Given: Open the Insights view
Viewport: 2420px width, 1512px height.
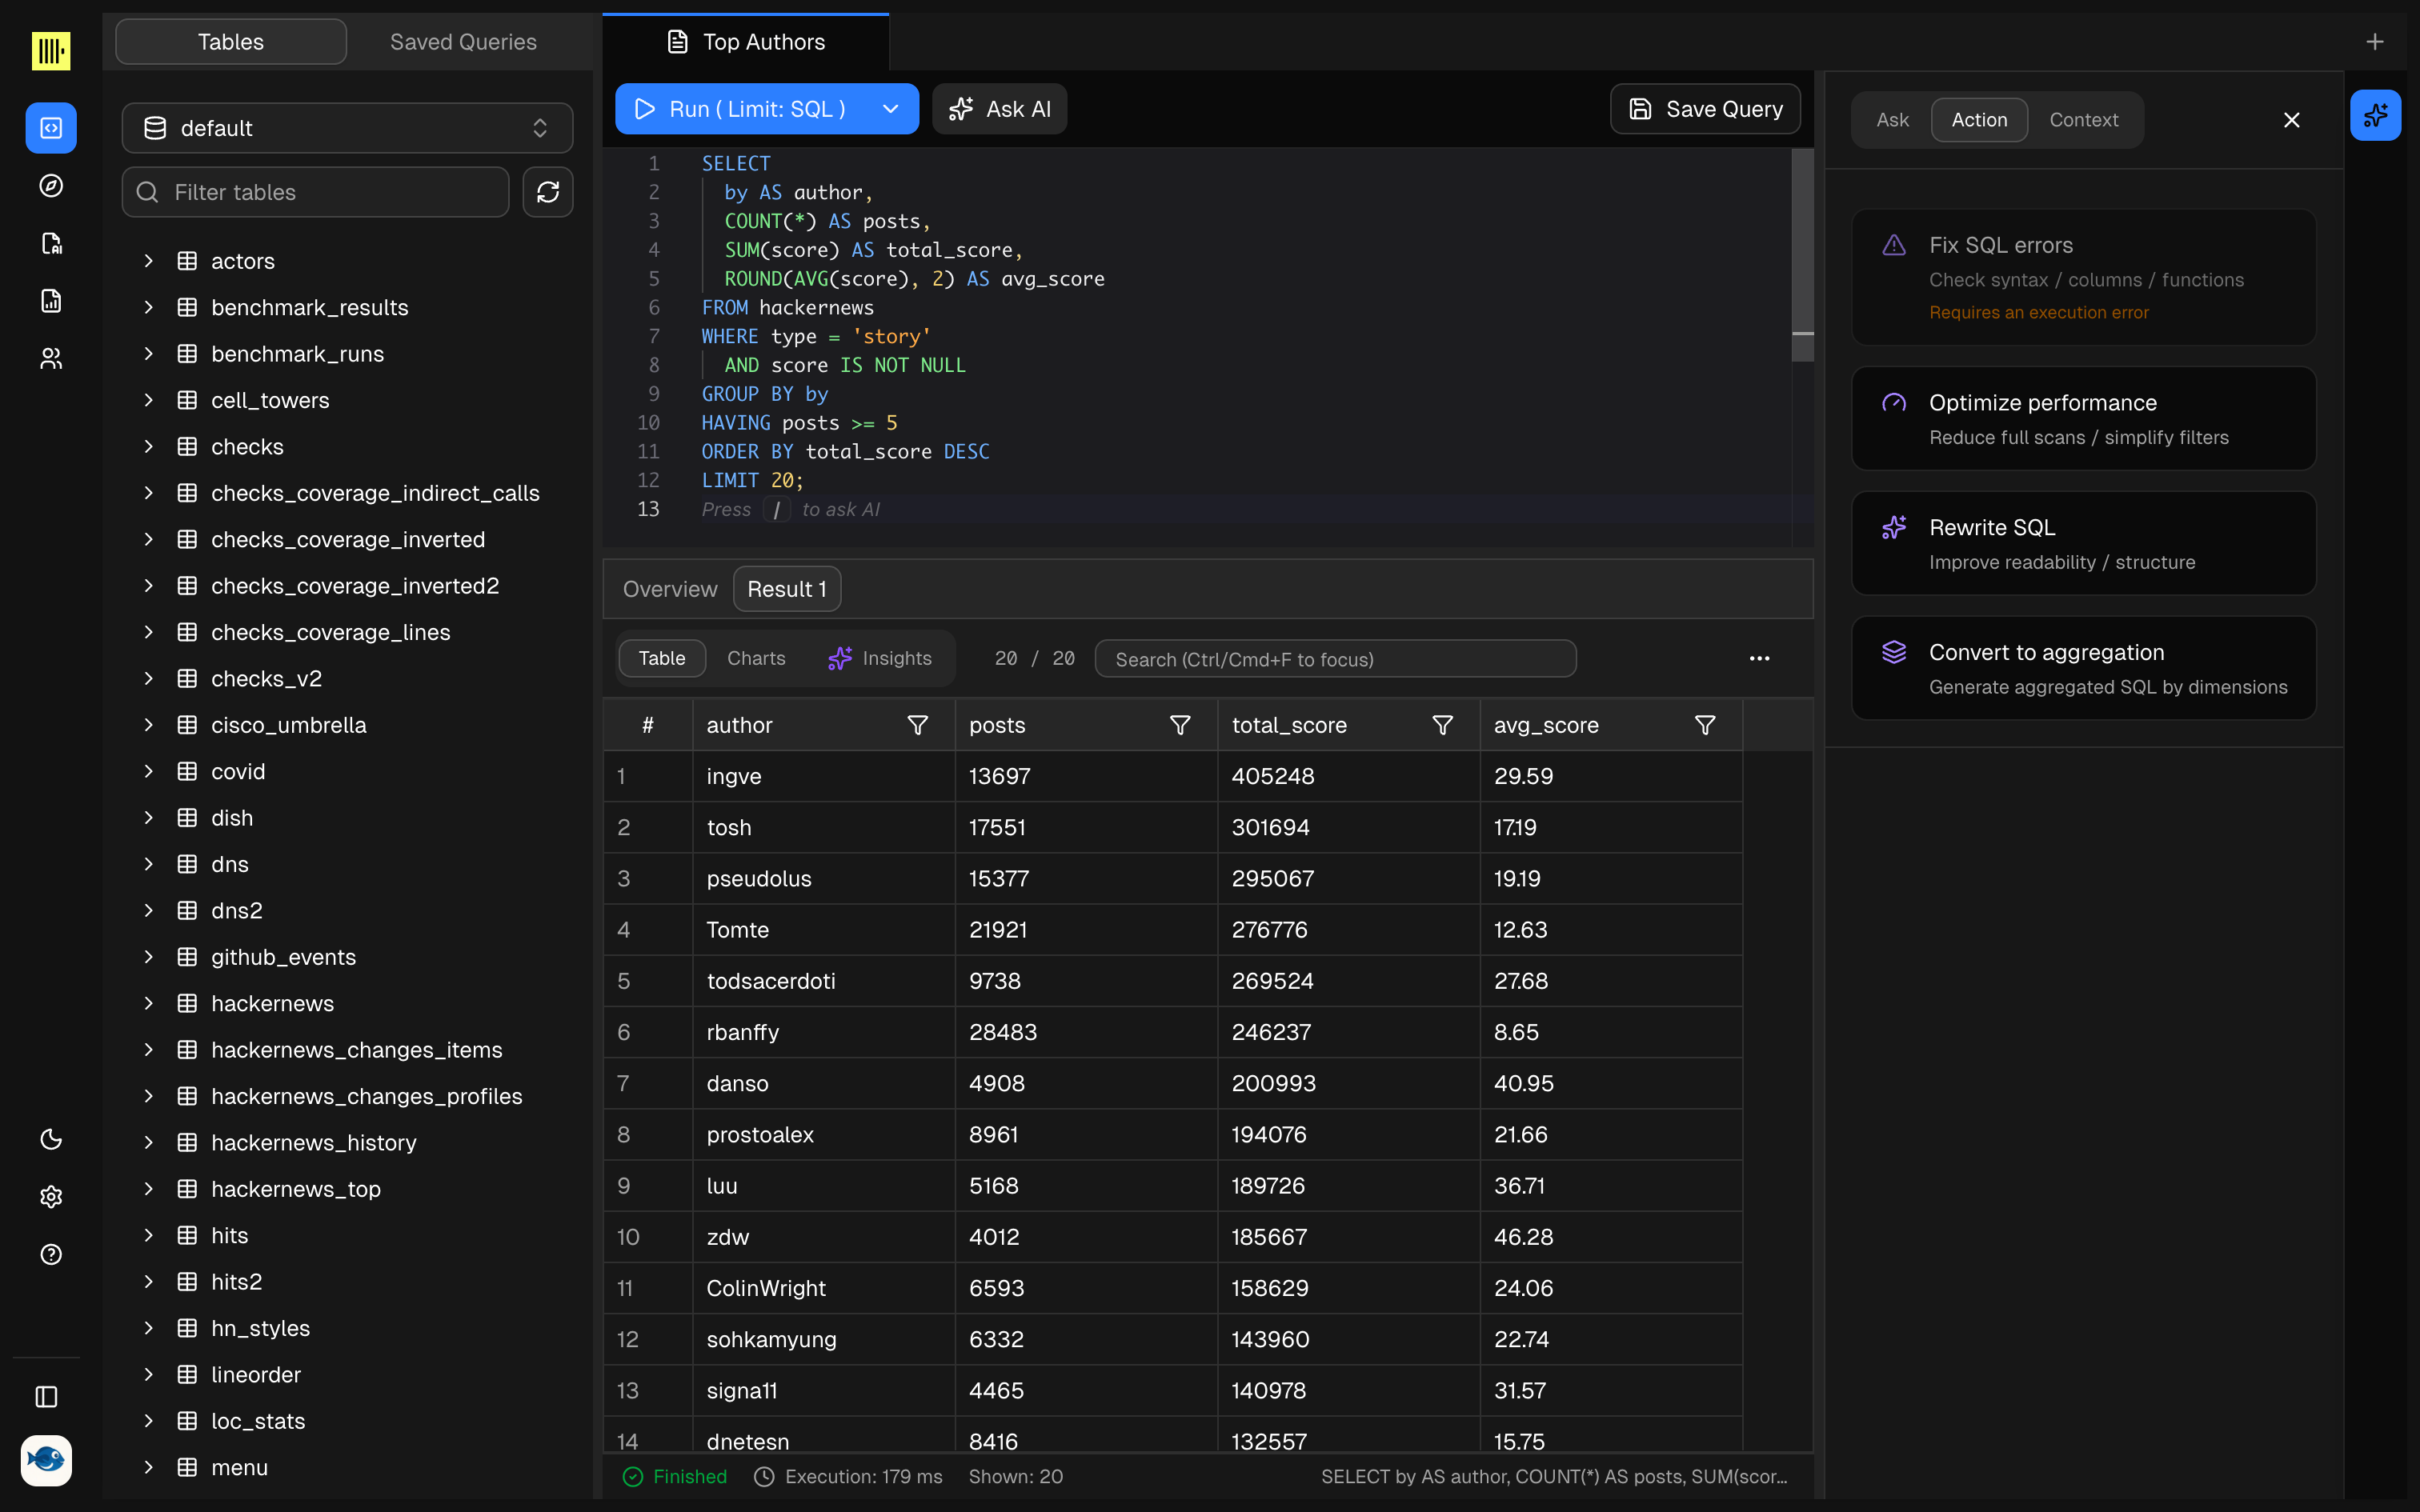Looking at the screenshot, I should (x=880, y=658).
